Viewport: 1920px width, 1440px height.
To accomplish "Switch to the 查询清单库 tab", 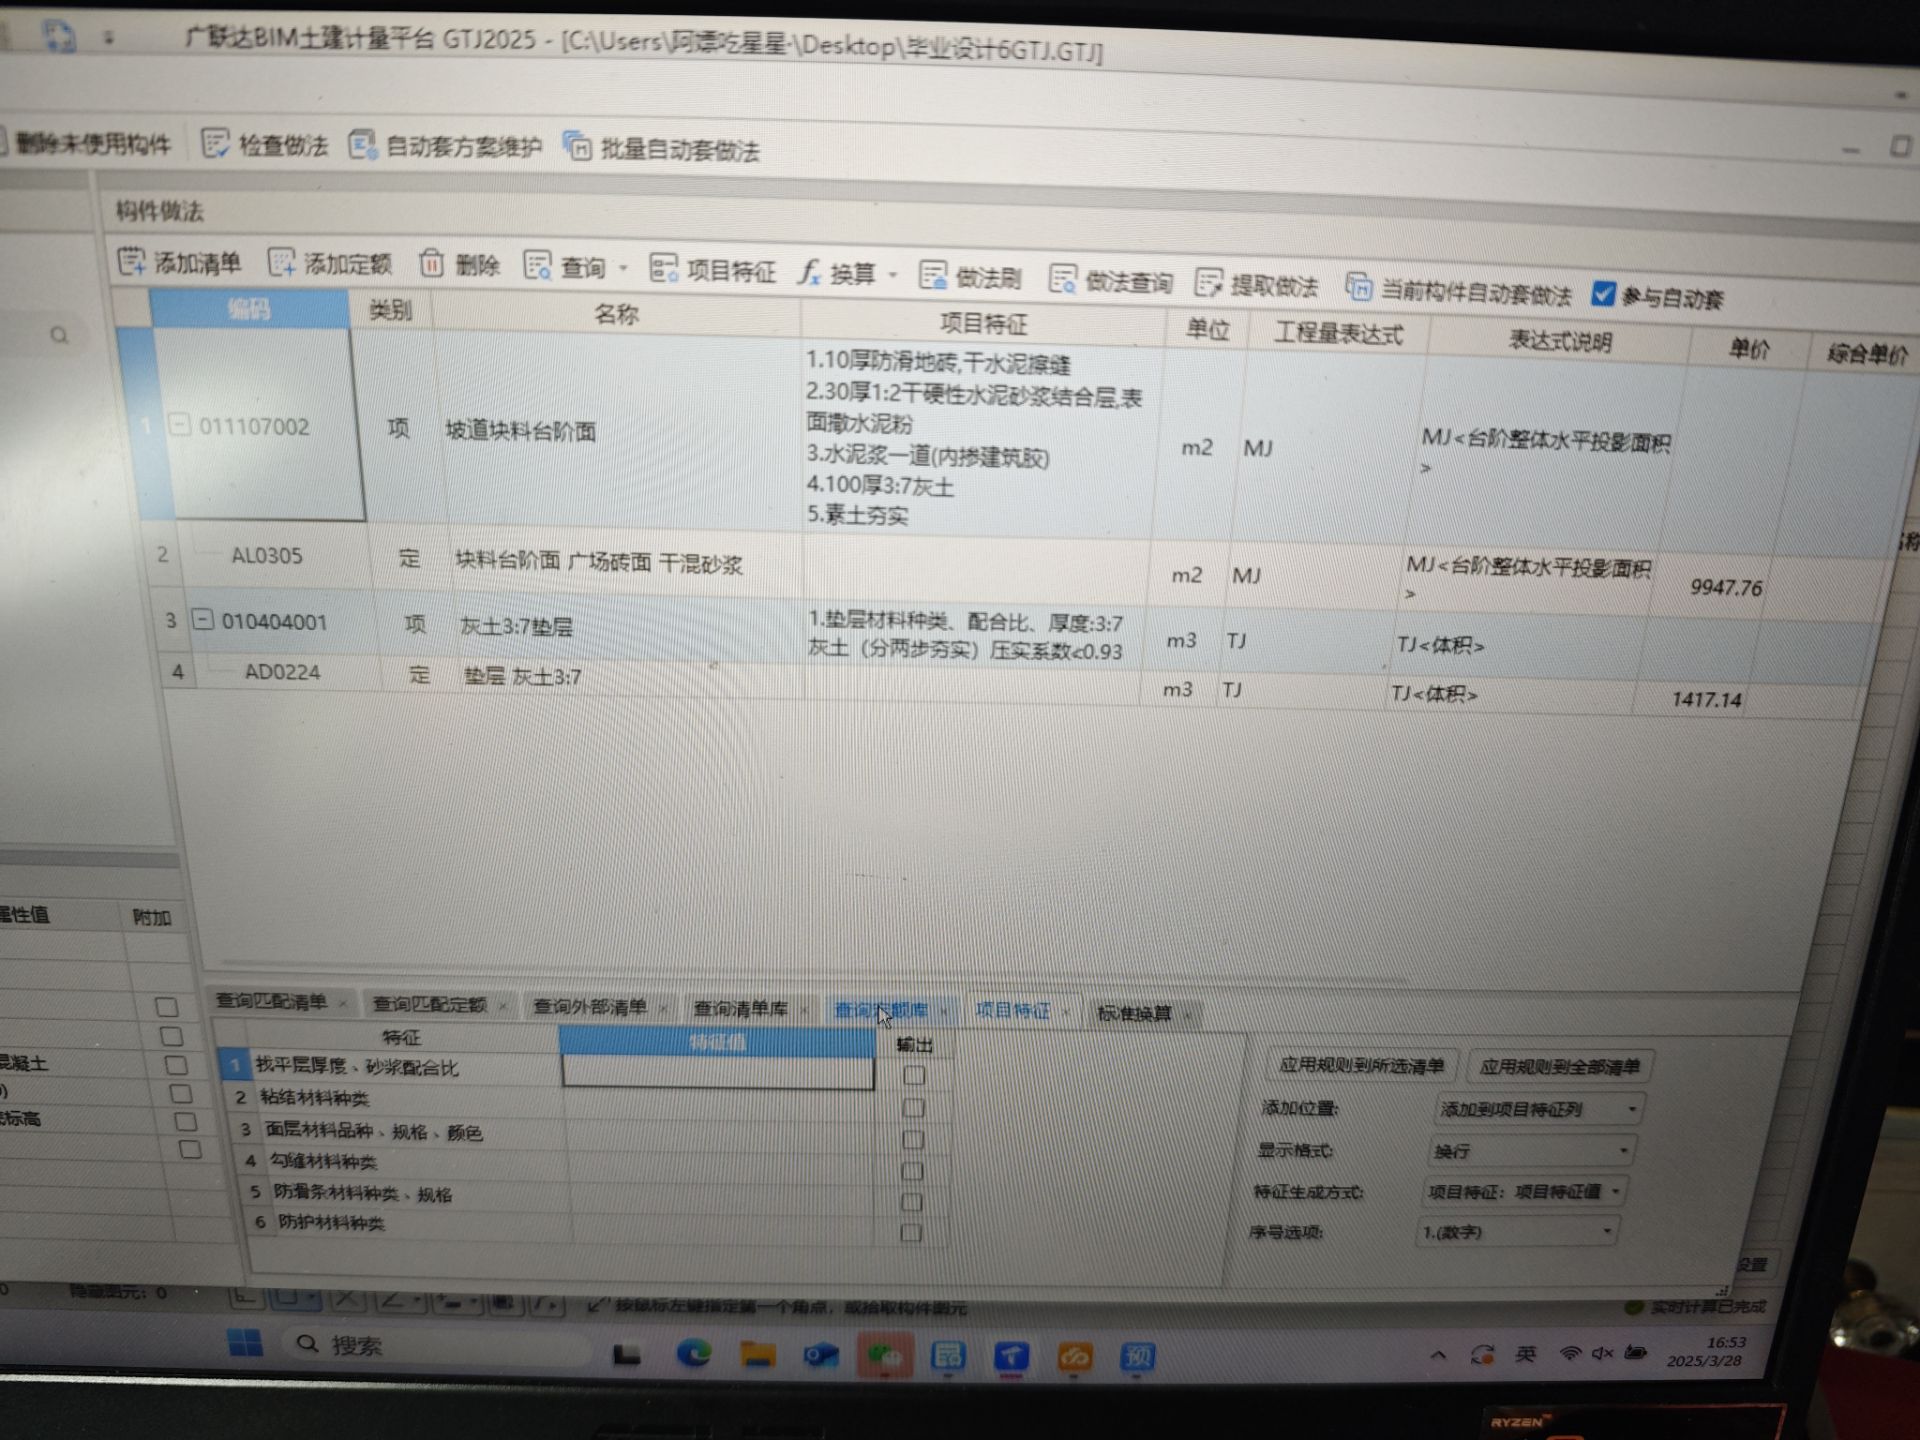I will (x=741, y=1009).
